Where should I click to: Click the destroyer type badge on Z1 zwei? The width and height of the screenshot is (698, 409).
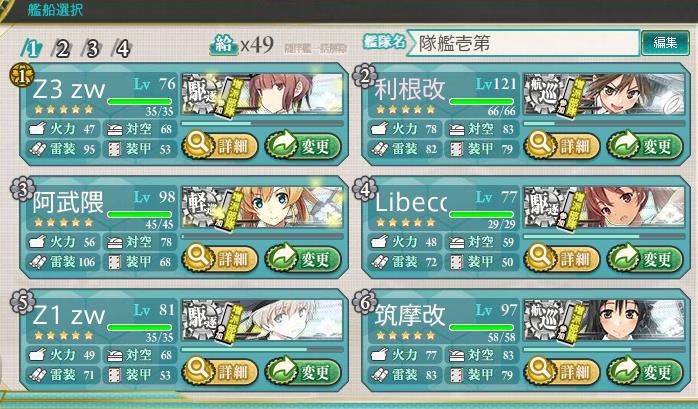(x=201, y=319)
